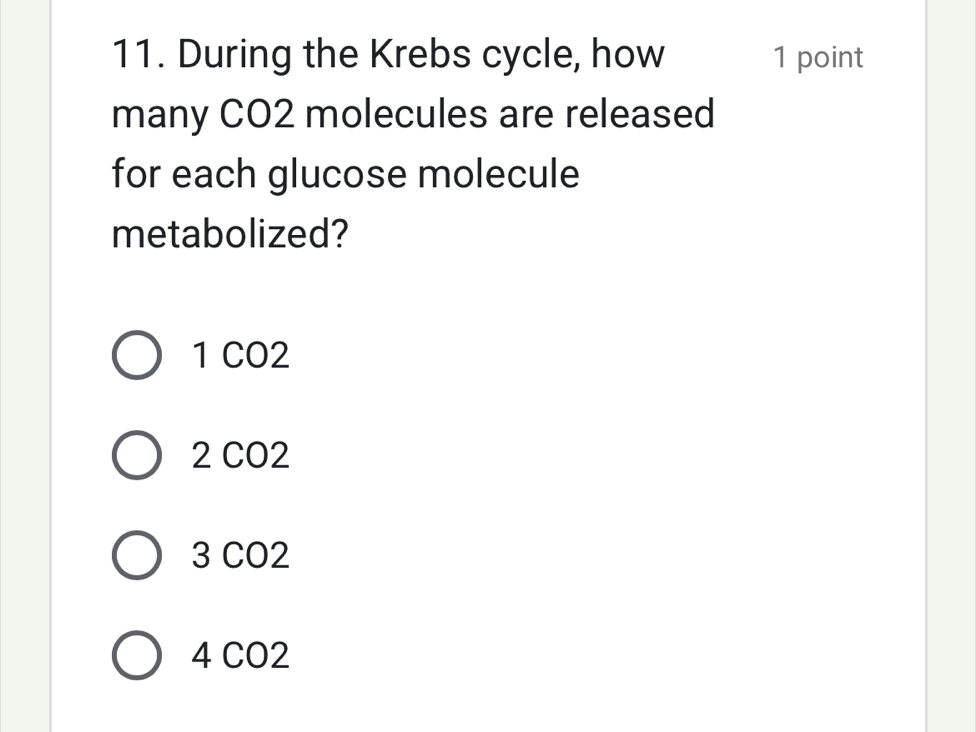Viewport: 976px width, 732px height.
Task: Choose the answer labeled 4 CO2
Action: [240, 656]
